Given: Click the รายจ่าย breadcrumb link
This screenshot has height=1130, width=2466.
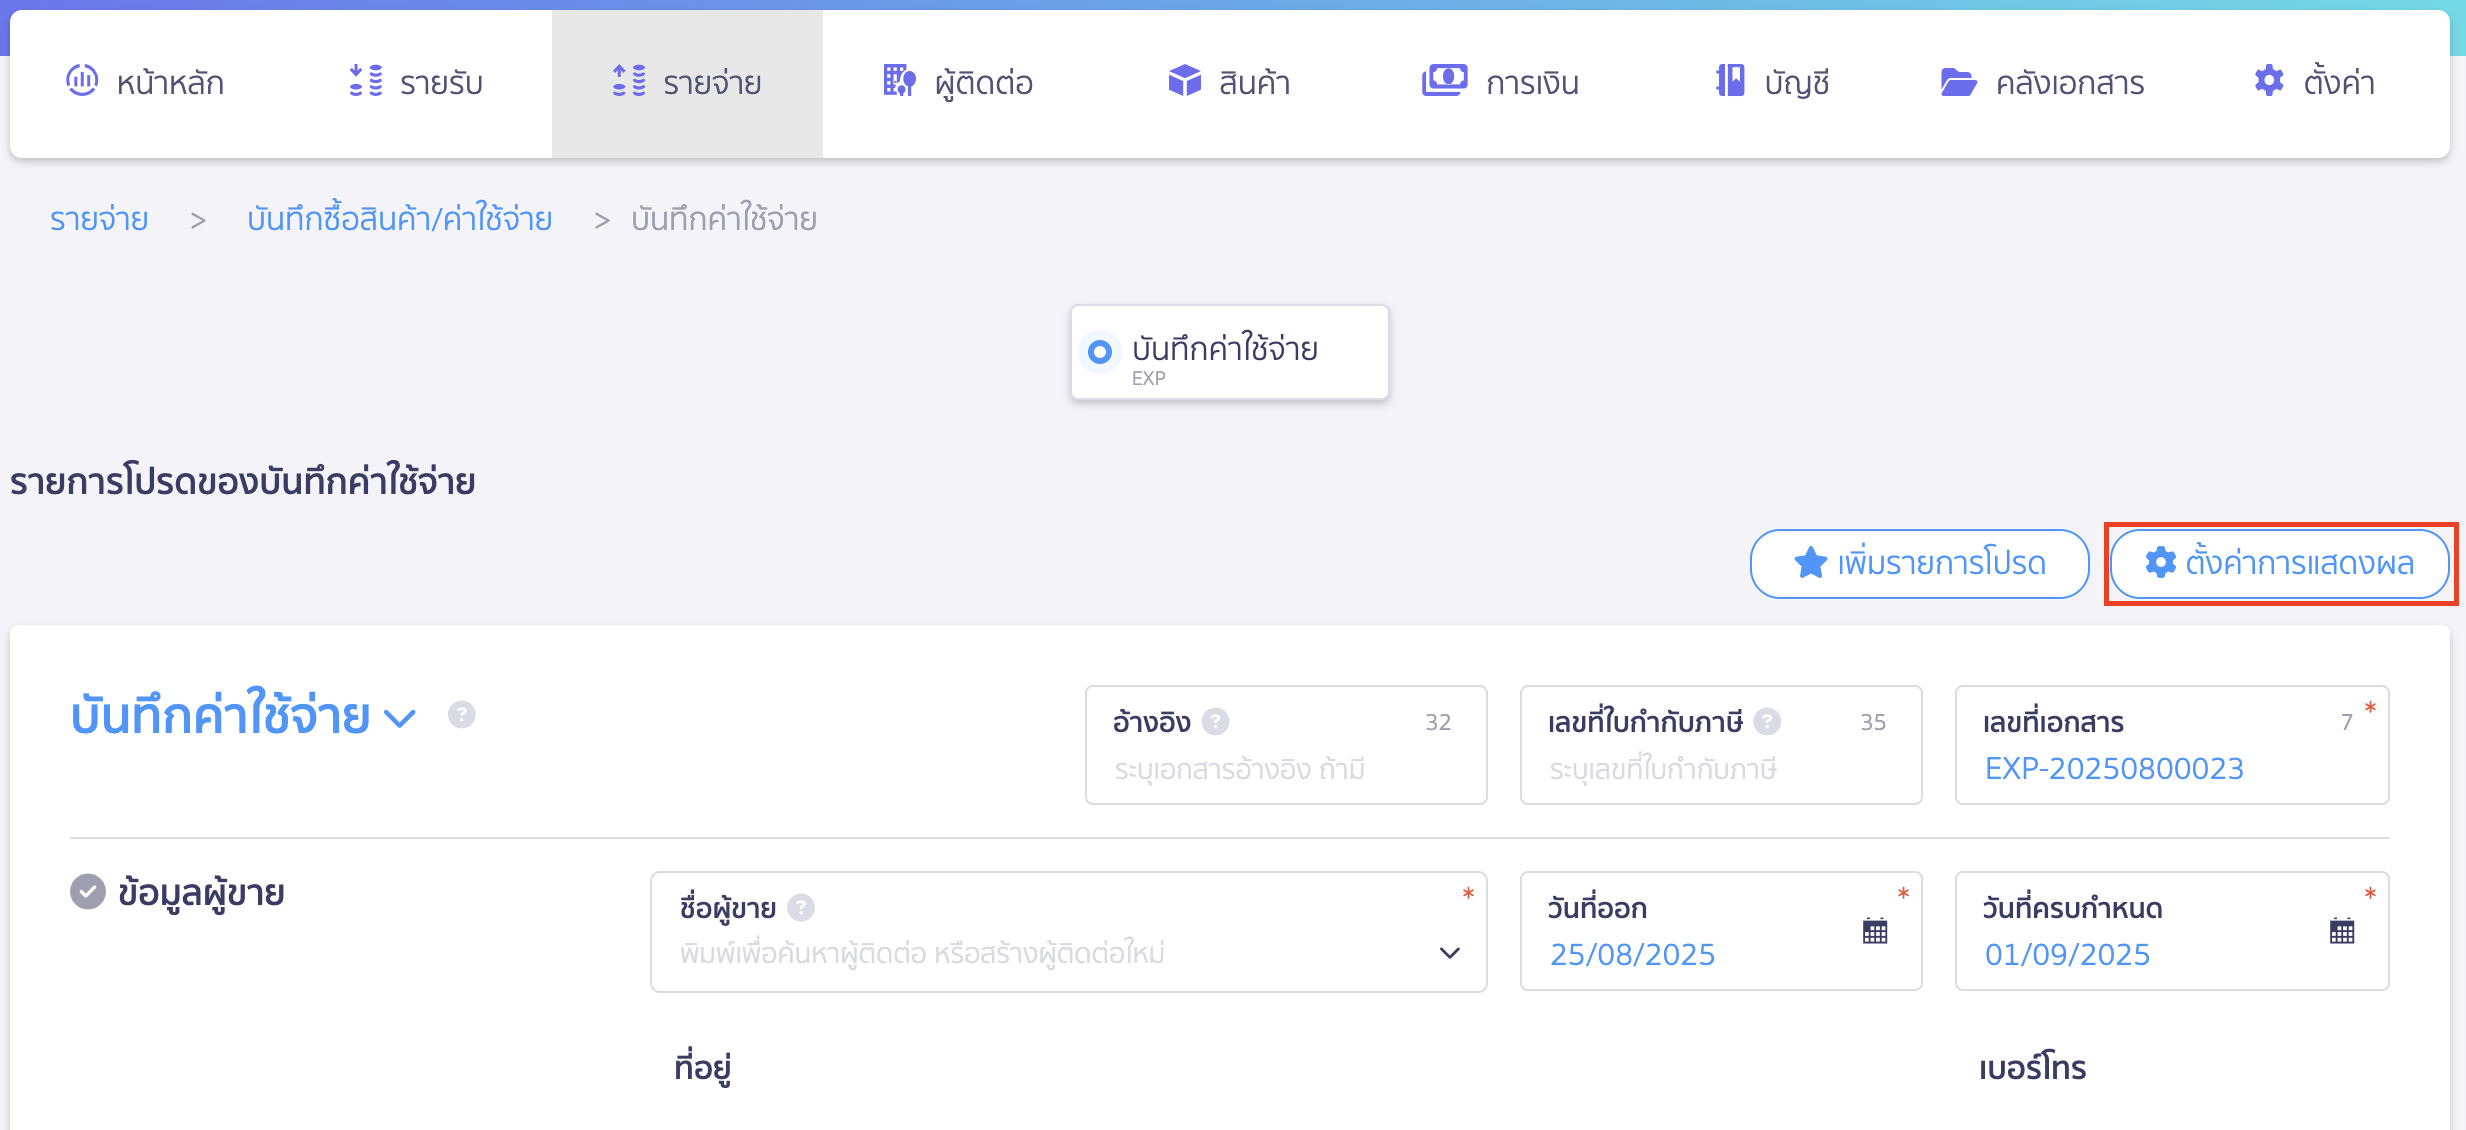Looking at the screenshot, I should pyautogui.click(x=99, y=218).
